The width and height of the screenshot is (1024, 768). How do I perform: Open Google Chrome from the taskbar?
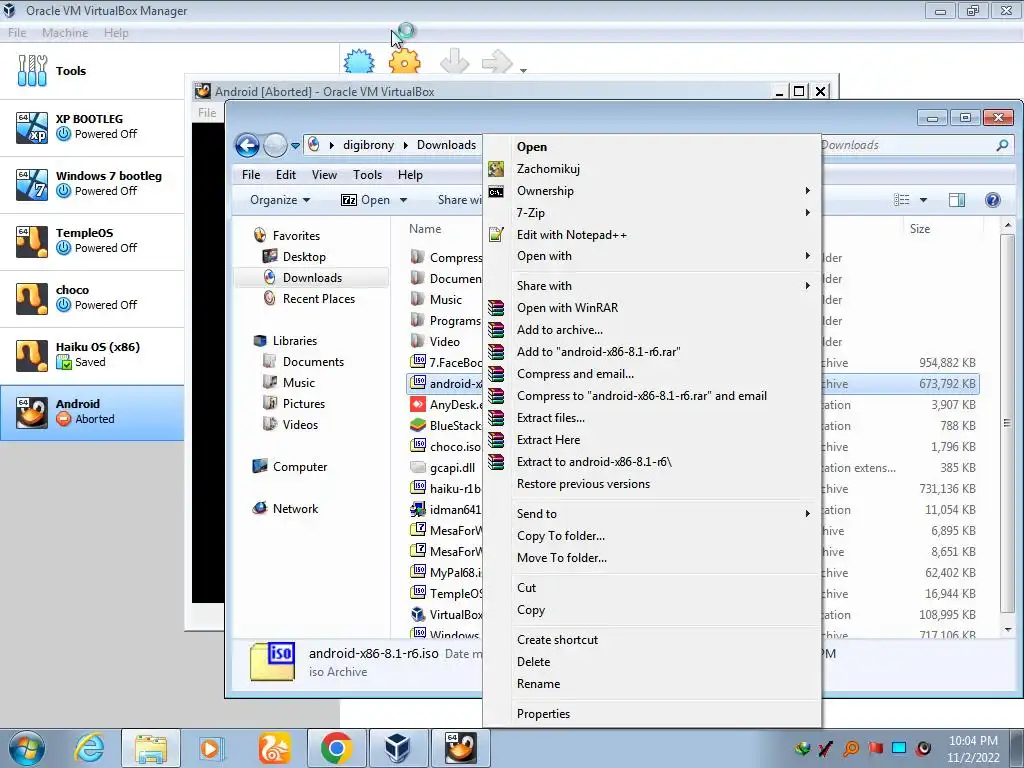(337, 748)
